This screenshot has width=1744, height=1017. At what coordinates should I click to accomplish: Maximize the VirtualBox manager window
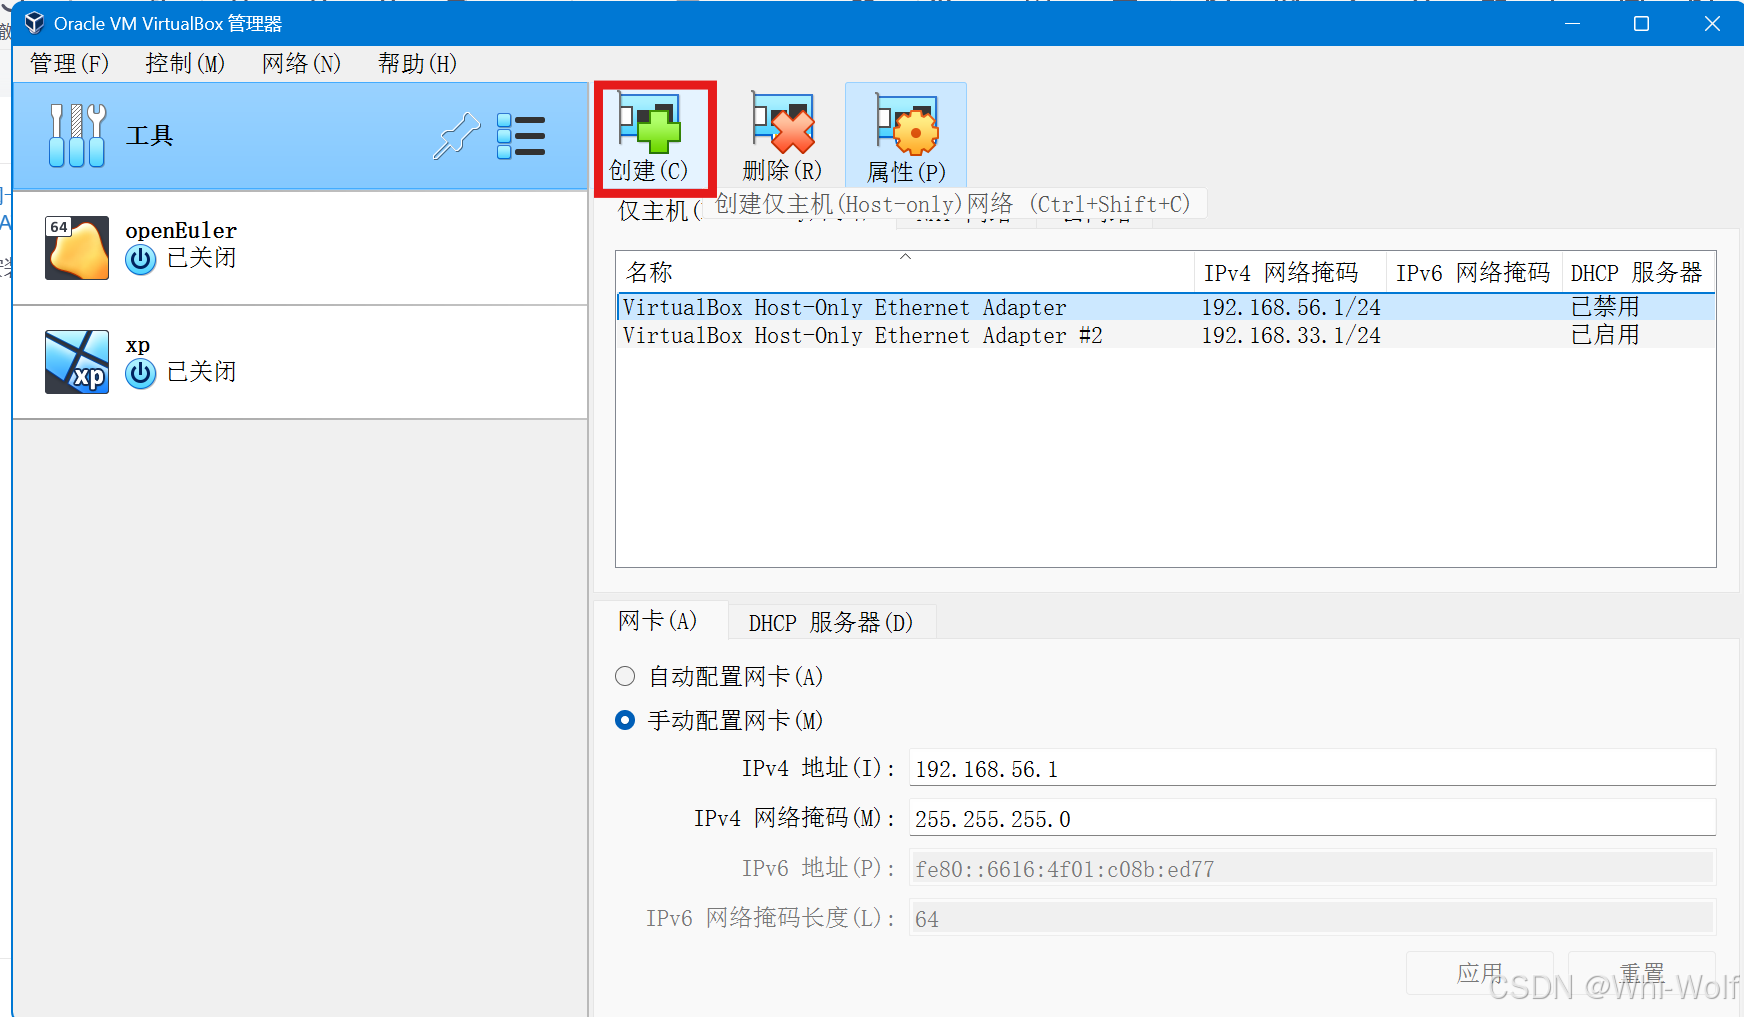click(1641, 23)
